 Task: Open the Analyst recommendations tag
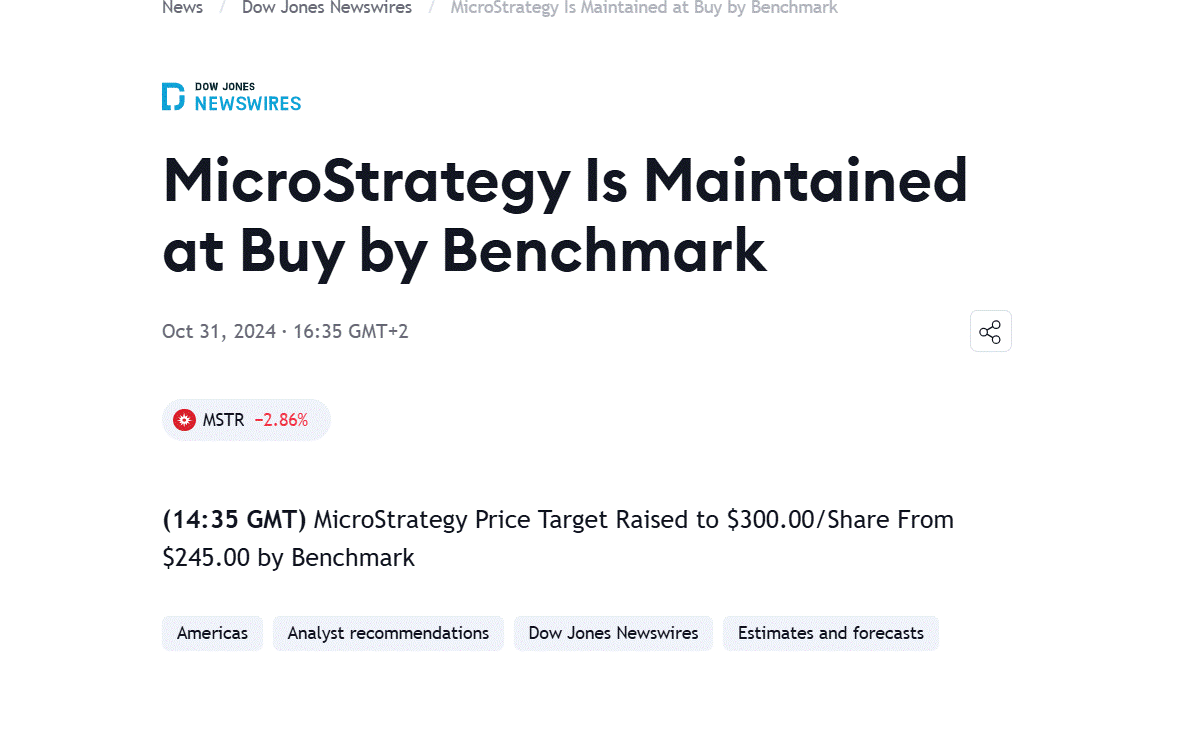click(388, 633)
